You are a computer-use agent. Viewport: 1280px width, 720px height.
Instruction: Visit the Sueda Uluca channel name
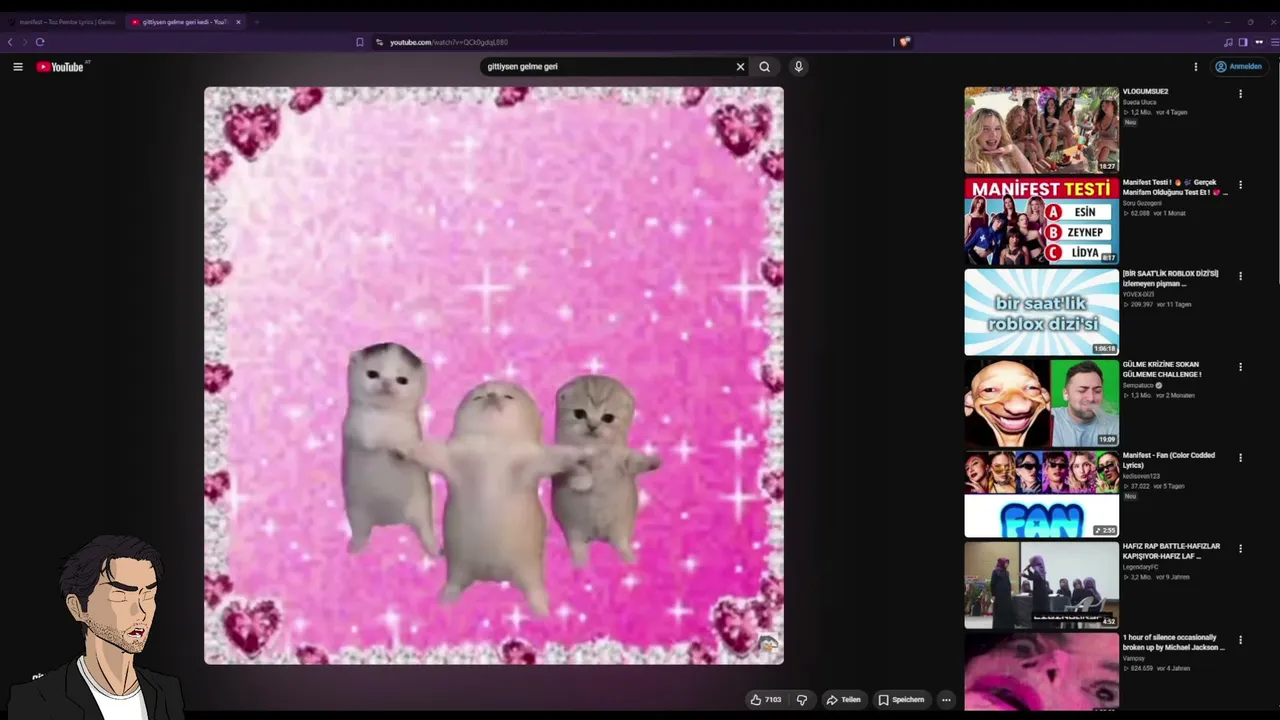[x=1139, y=103]
